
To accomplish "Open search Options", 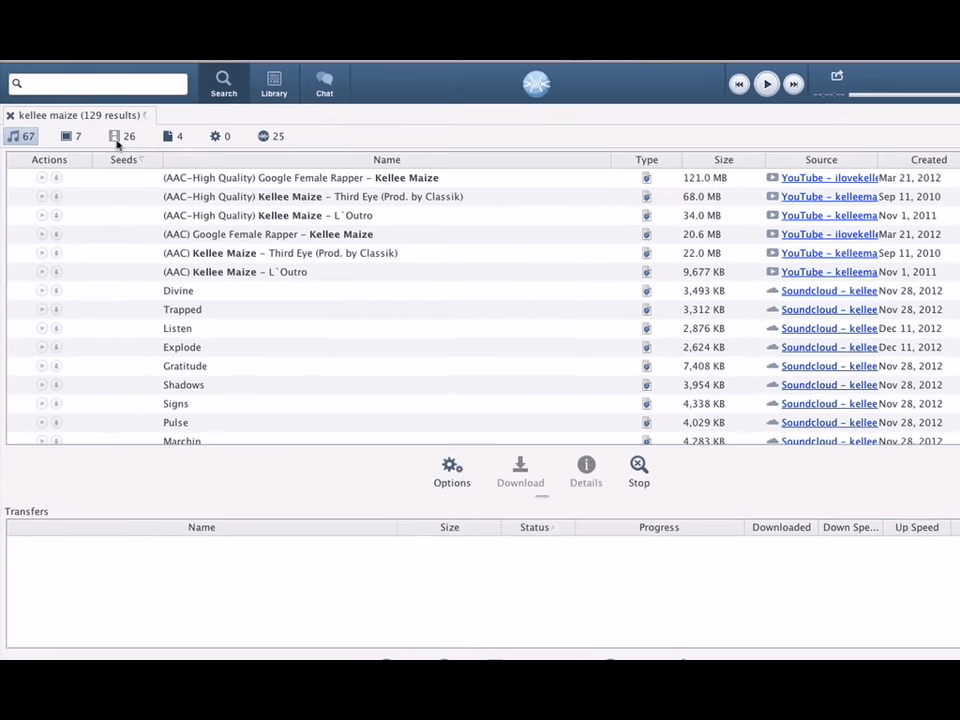I will point(452,472).
